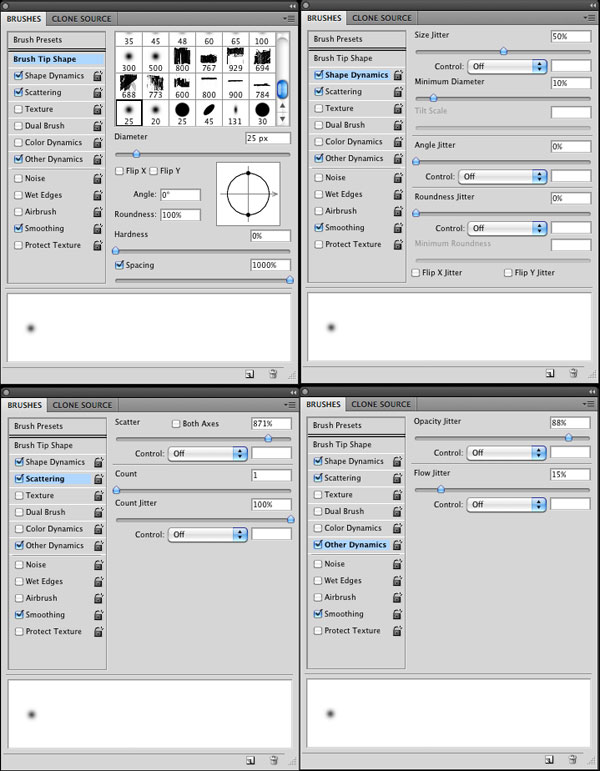
Task: Click lock beside Color Dynamics in Scatter panel
Action: (x=99, y=529)
